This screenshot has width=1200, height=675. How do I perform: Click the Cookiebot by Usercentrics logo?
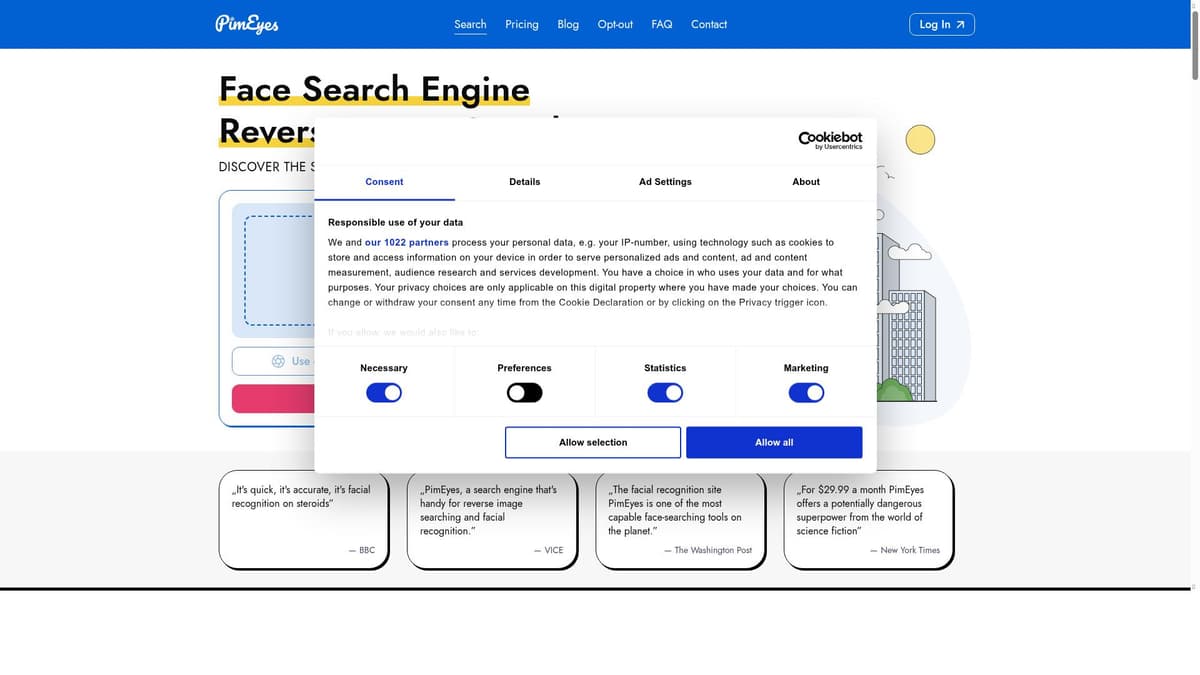pyautogui.click(x=829, y=140)
